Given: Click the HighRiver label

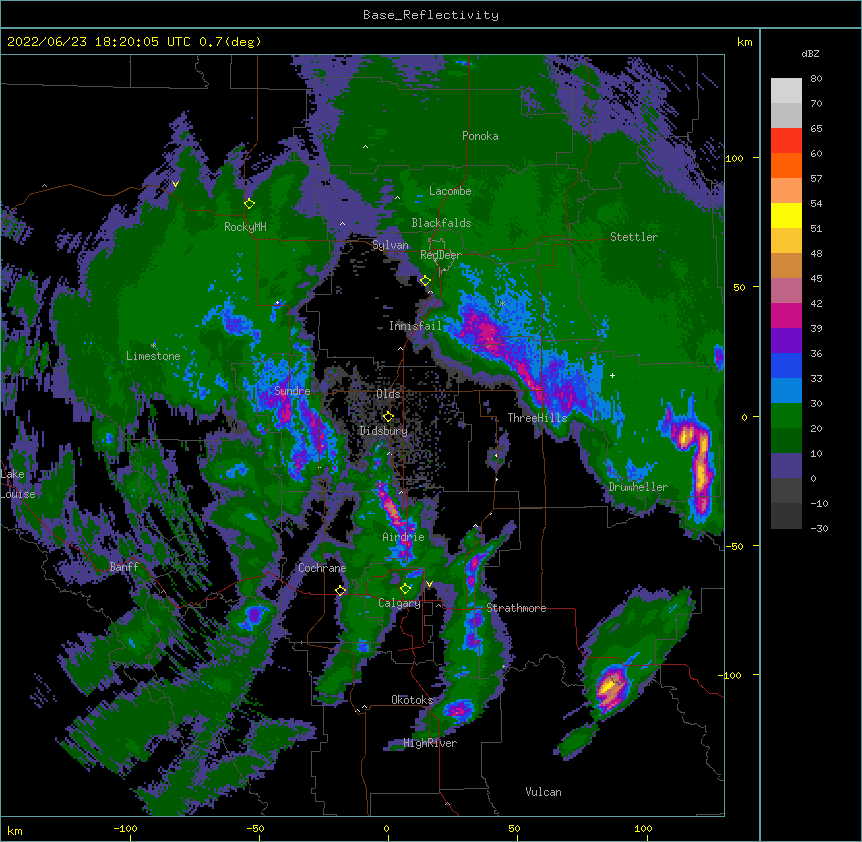Looking at the screenshot, I should click(430, 743).
